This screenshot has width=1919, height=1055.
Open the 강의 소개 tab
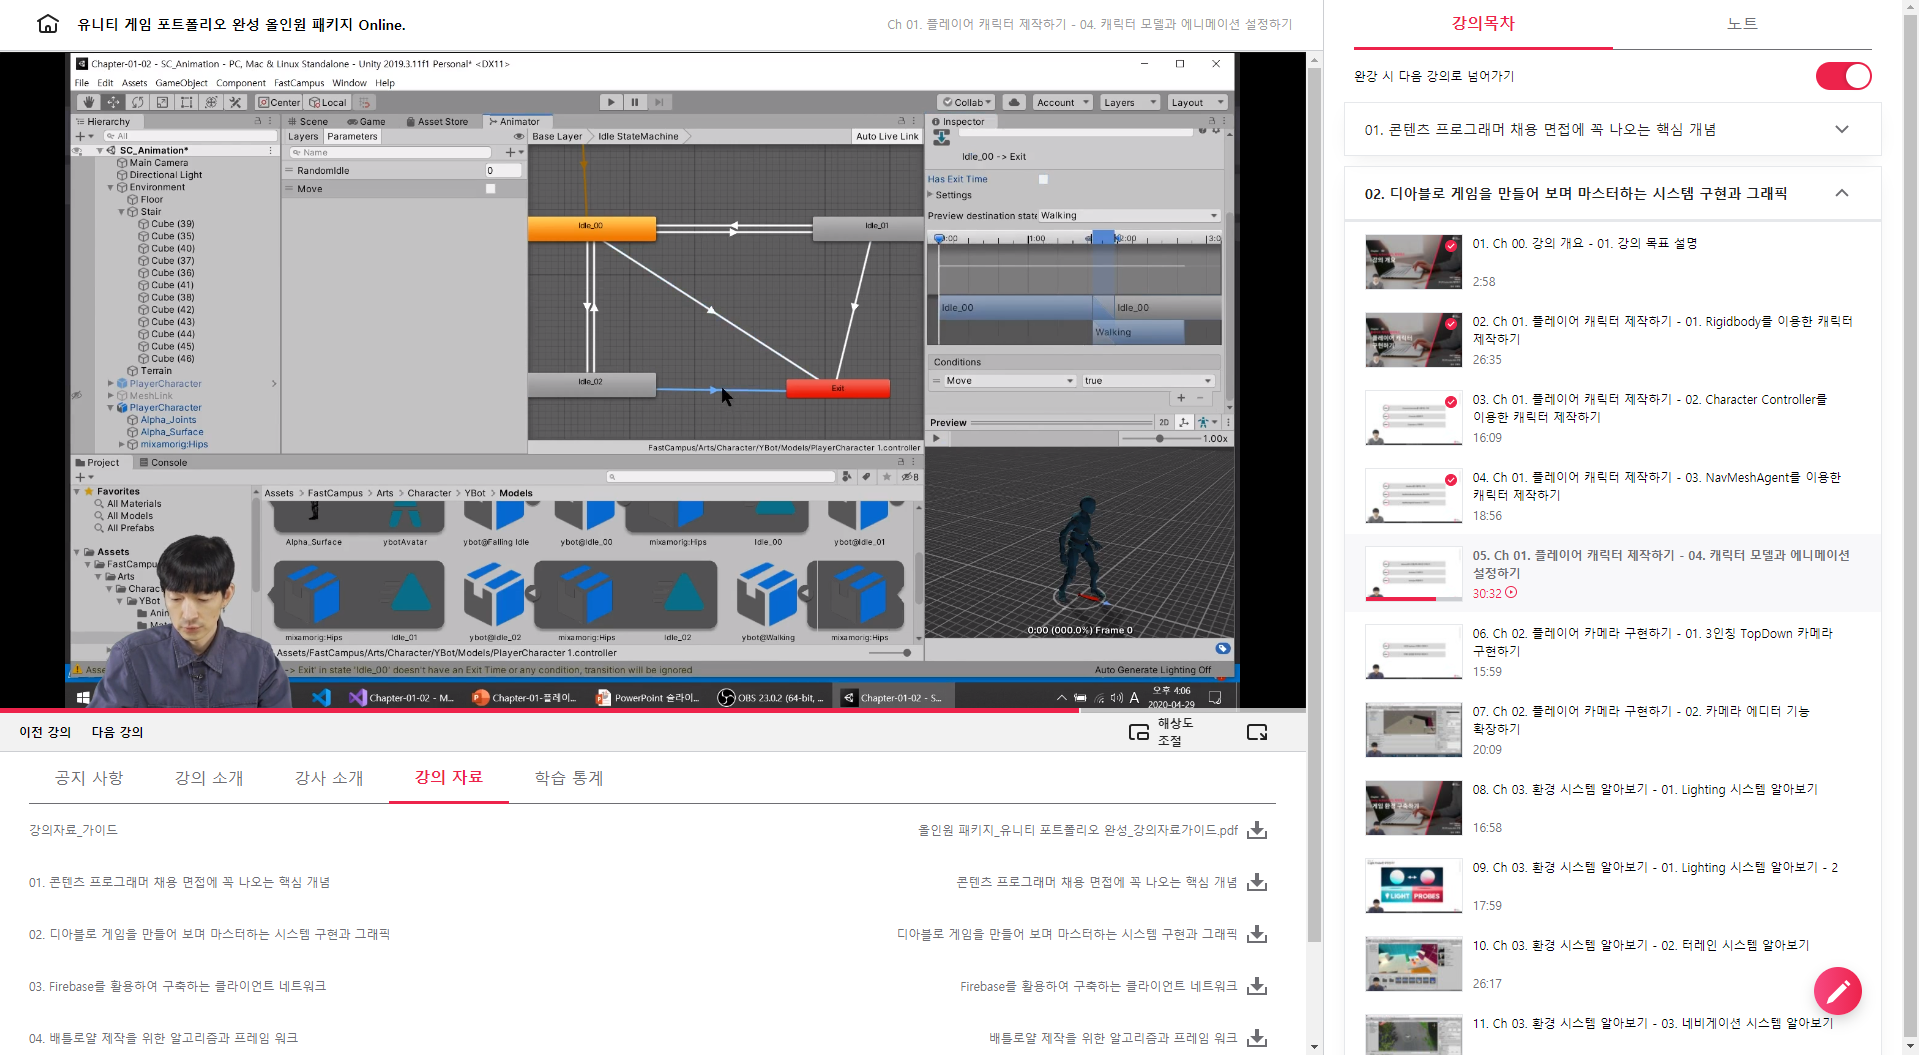tap(209, 778)
